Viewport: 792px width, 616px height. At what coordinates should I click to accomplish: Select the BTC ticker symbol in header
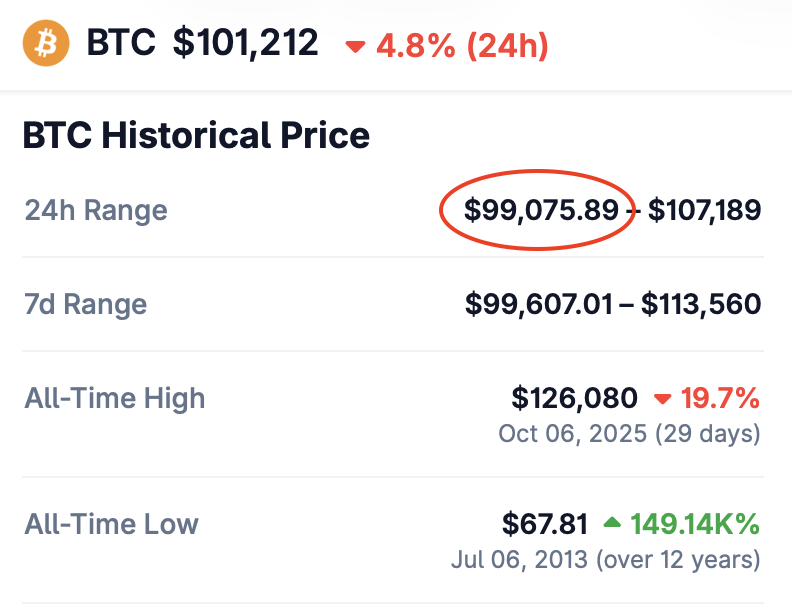(121, 44)
